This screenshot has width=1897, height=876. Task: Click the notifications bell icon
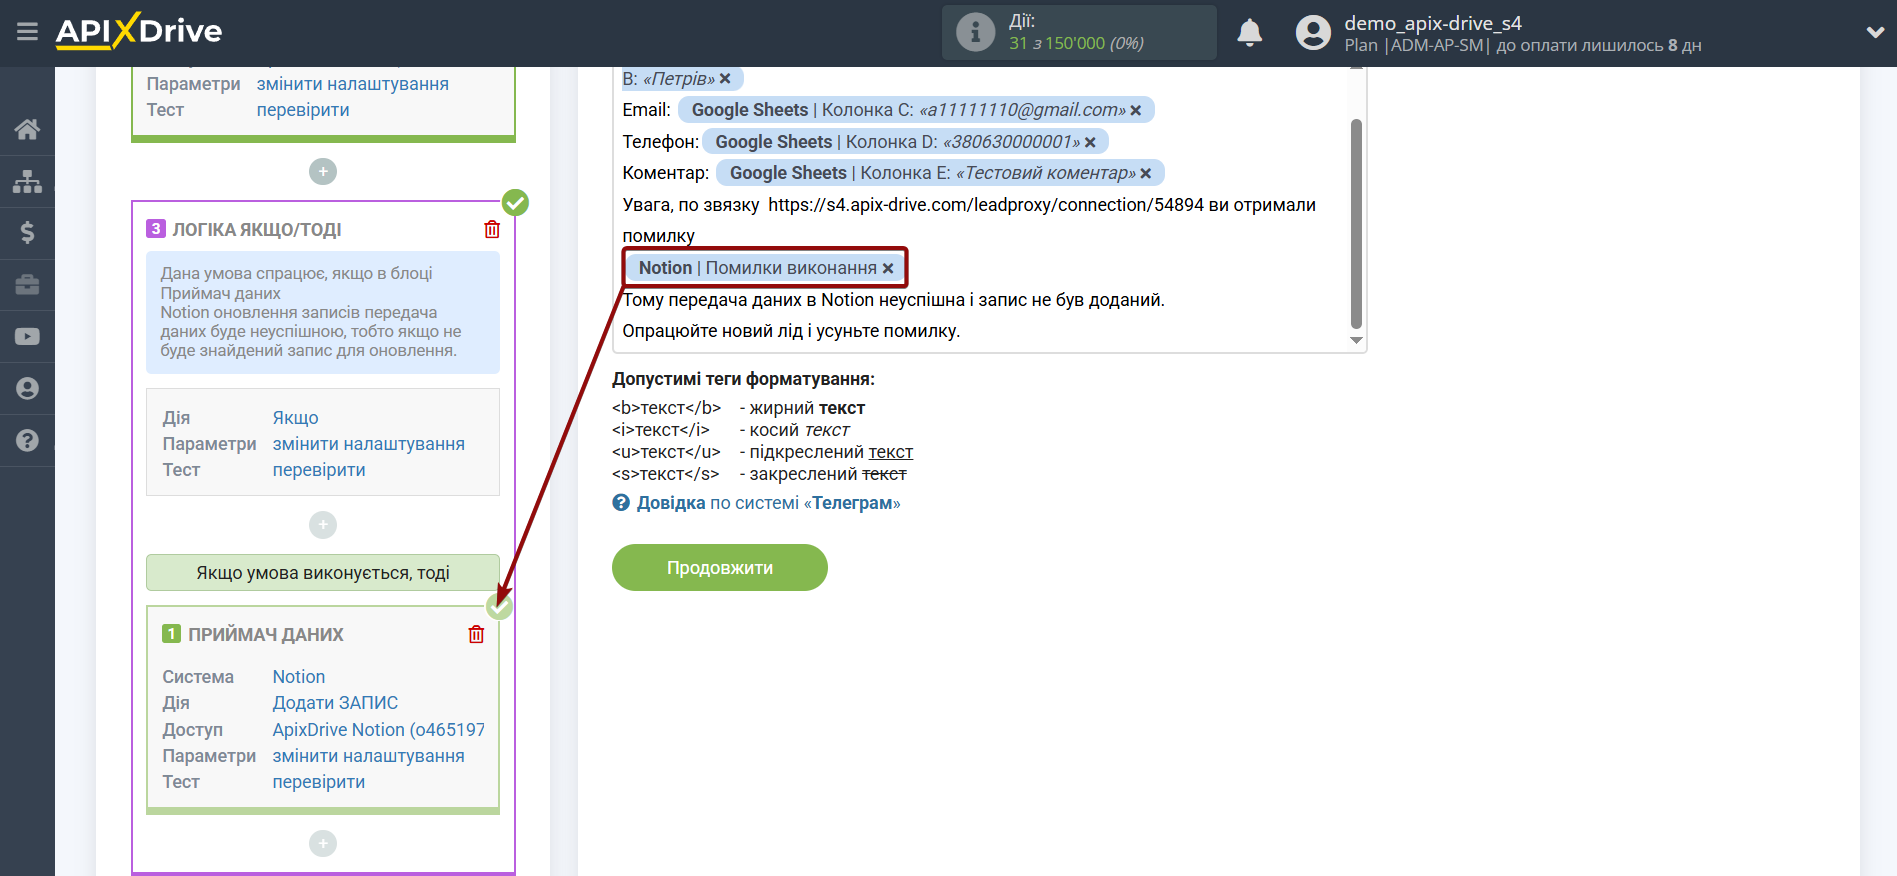(1249, 33)
